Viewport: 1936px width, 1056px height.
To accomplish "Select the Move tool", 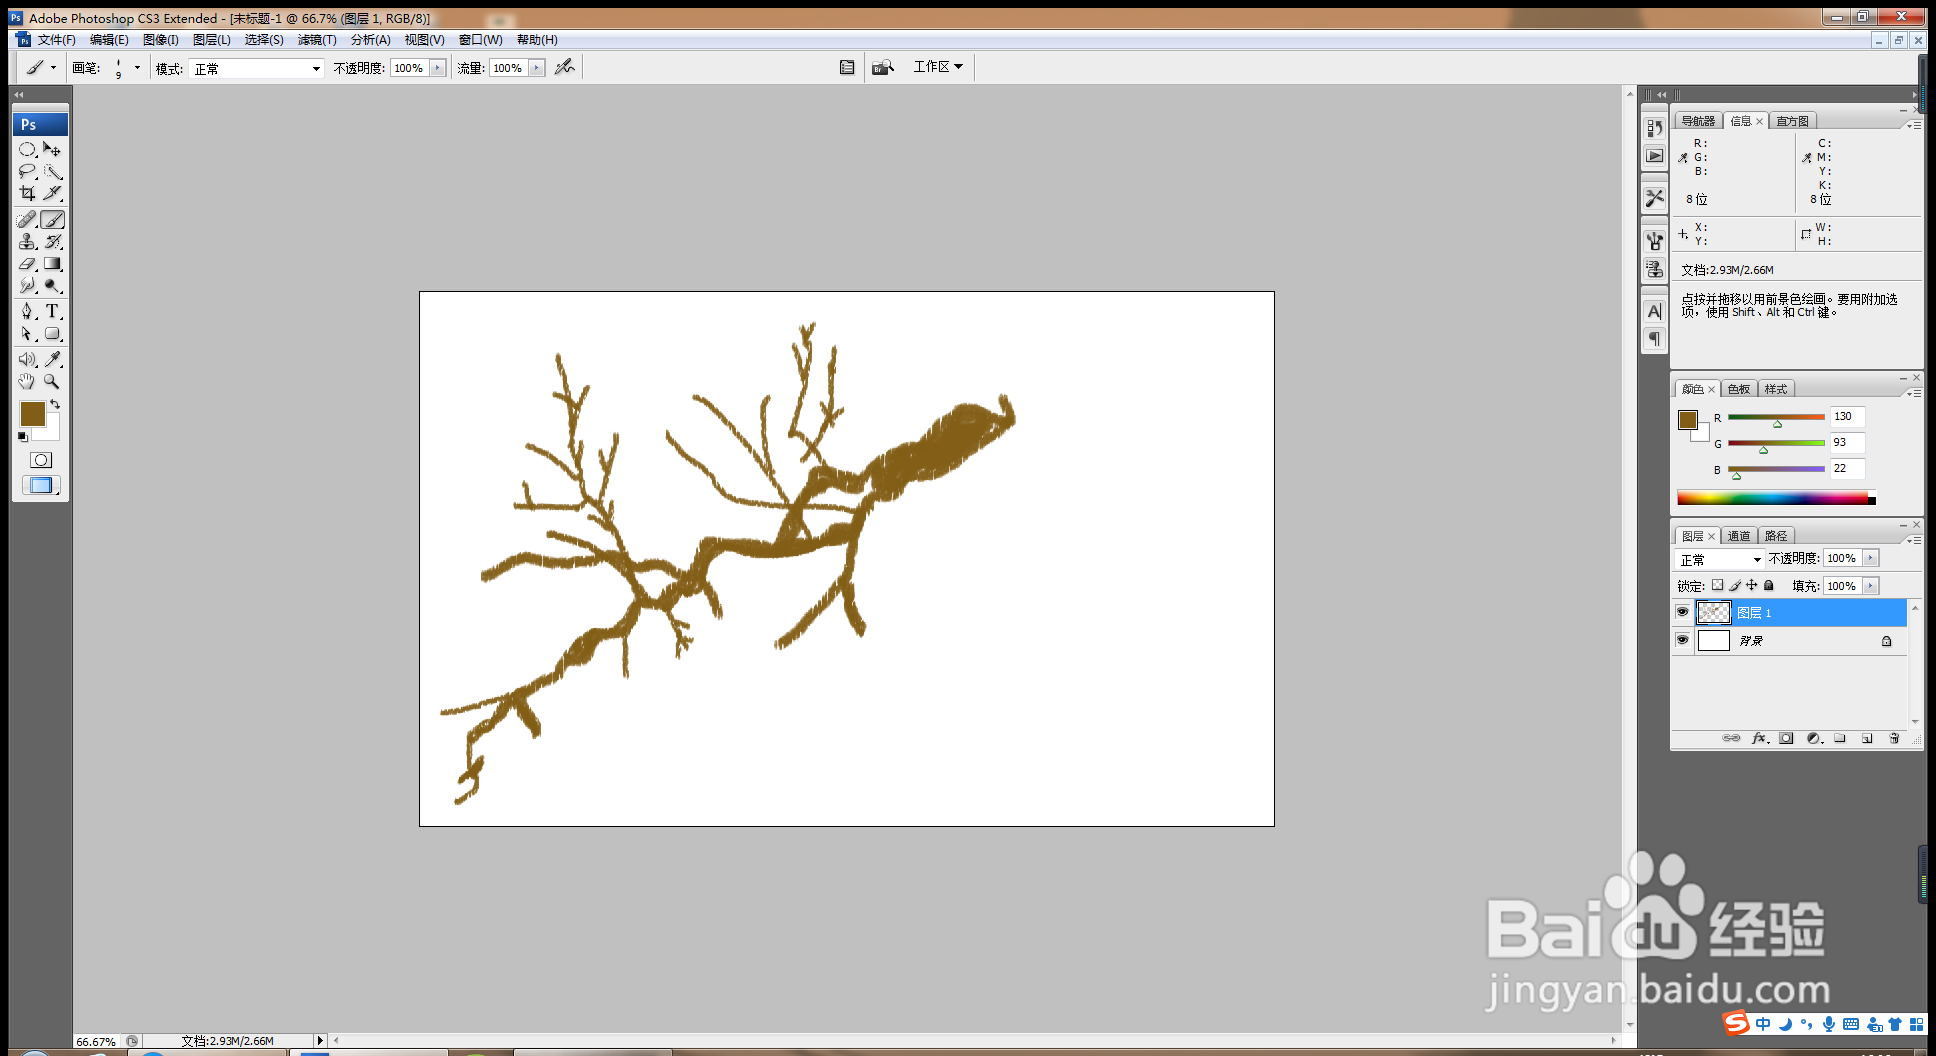I will 53,149.
